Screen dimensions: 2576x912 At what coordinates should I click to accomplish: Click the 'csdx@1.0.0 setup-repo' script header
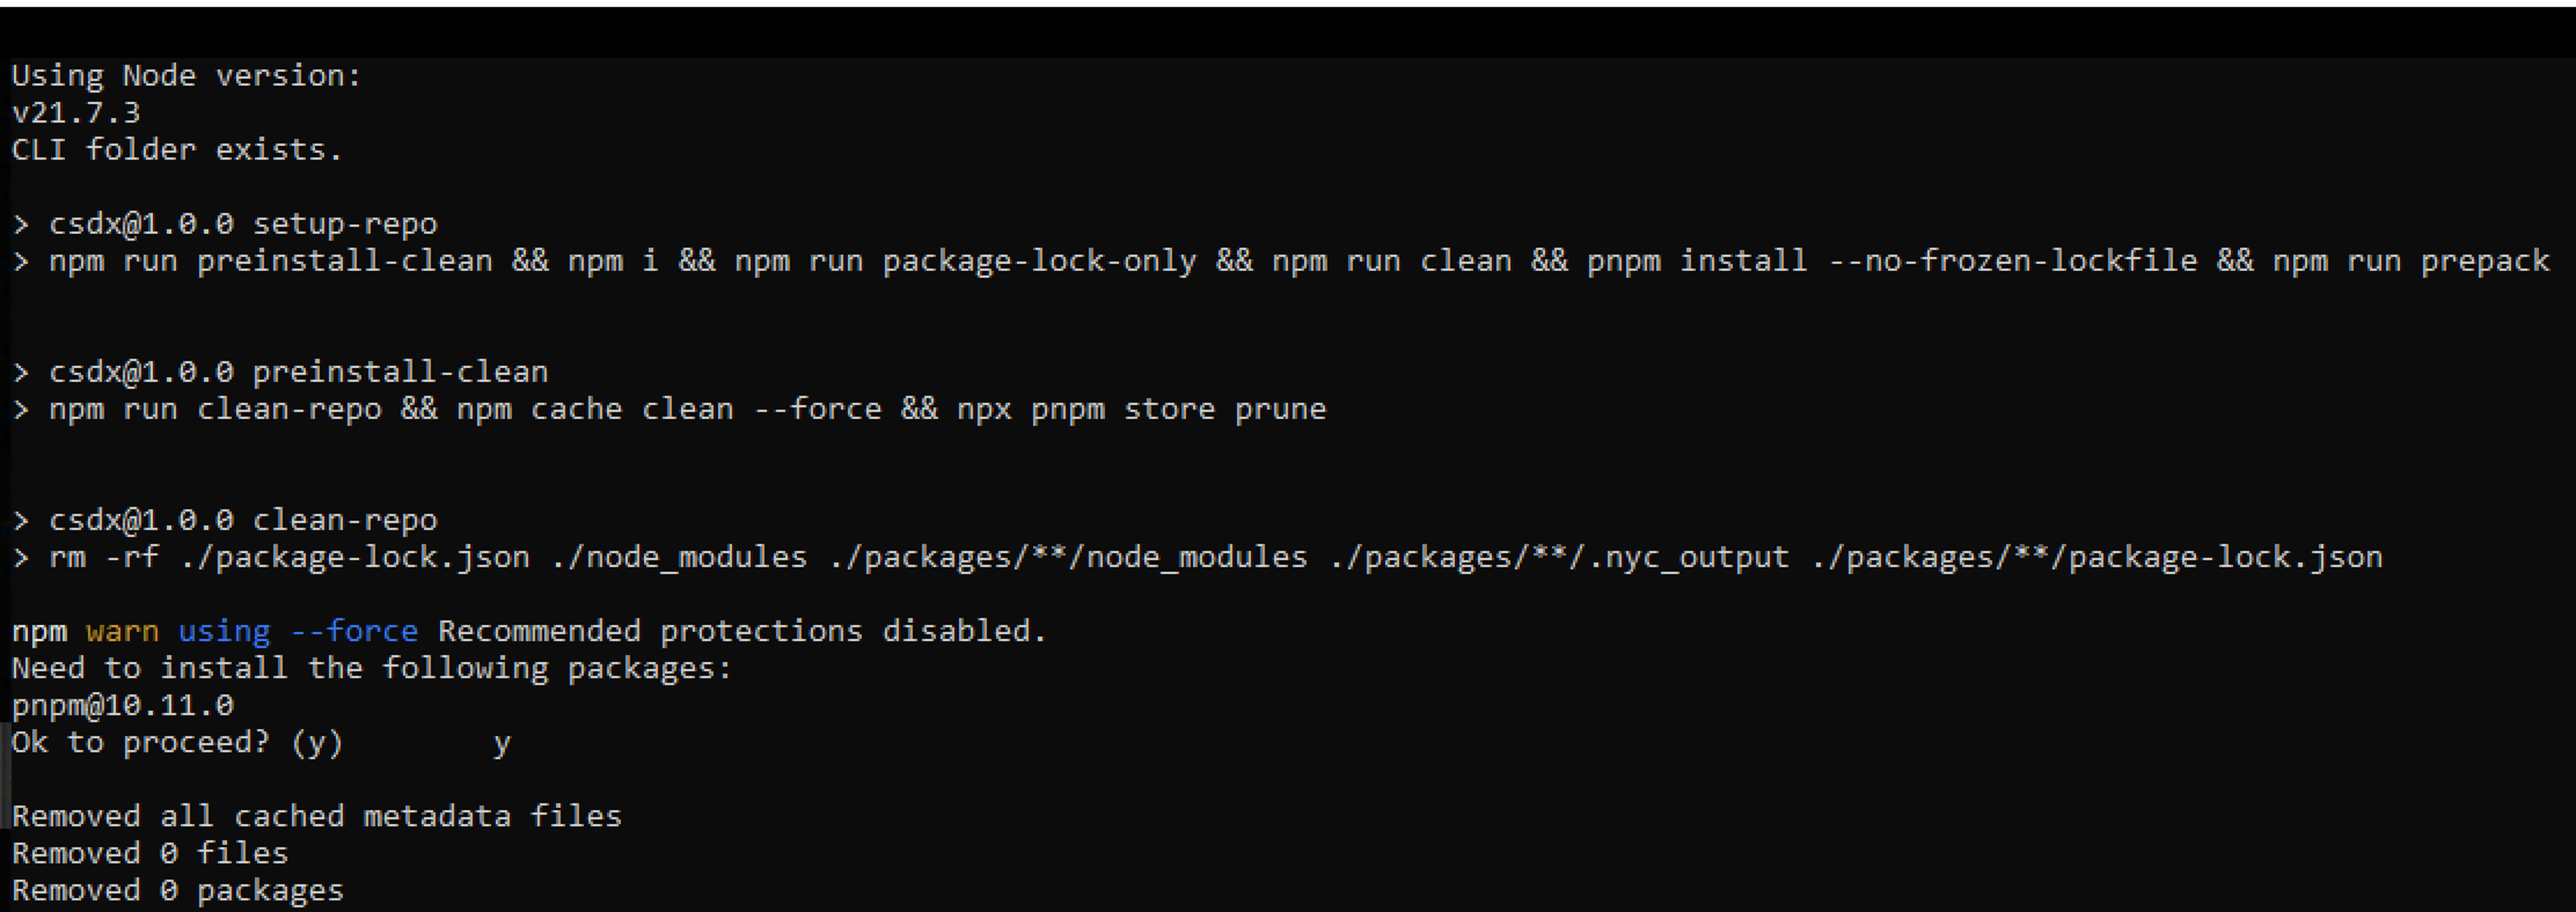(243, 223)
